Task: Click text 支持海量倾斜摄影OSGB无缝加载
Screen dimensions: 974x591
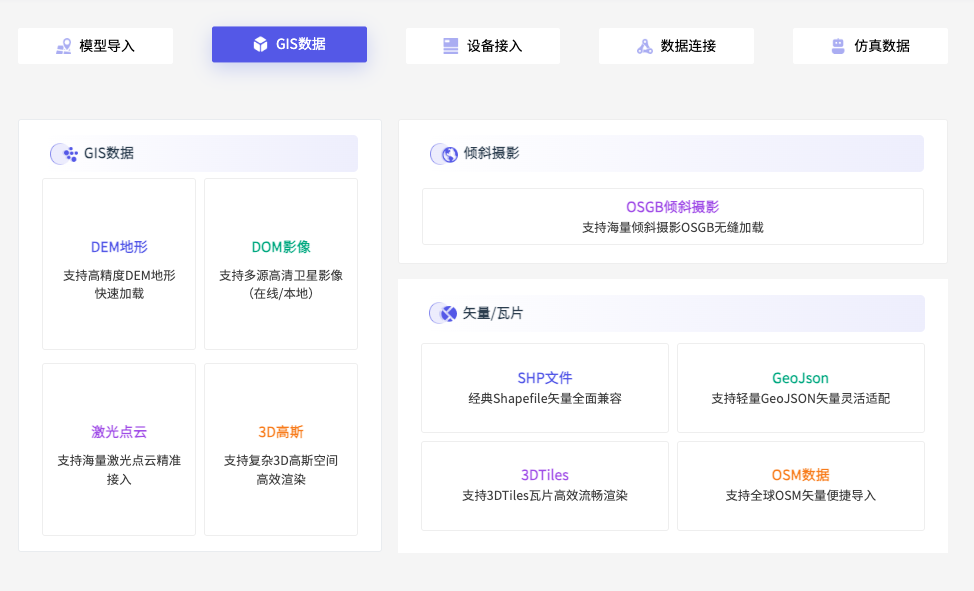Action: tap(673, 227)
